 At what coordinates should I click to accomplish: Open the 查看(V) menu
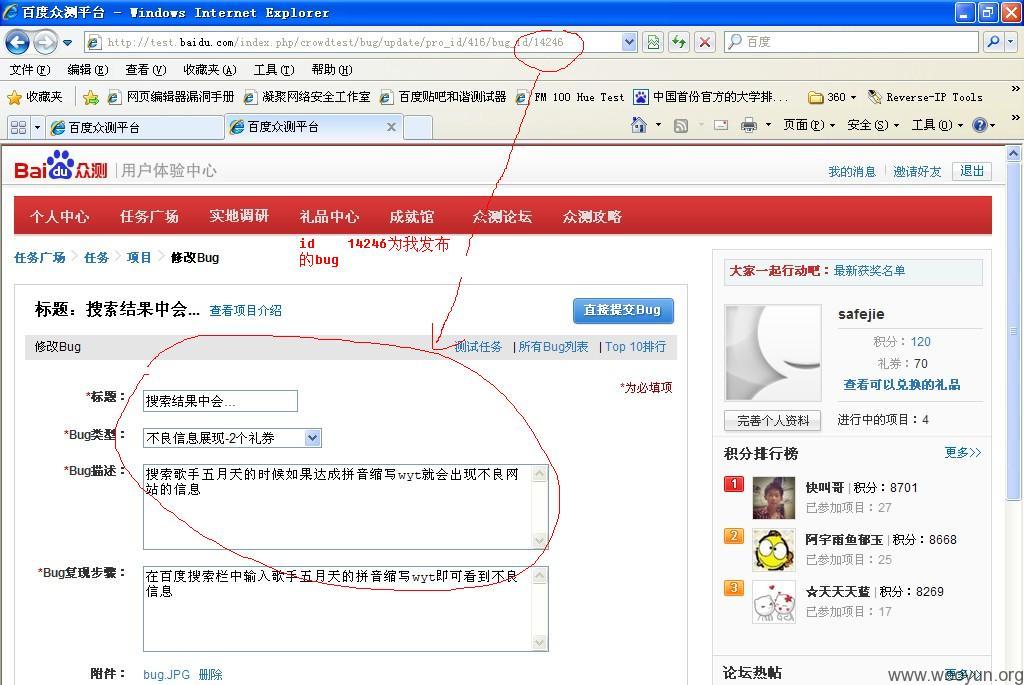[146, 69]
